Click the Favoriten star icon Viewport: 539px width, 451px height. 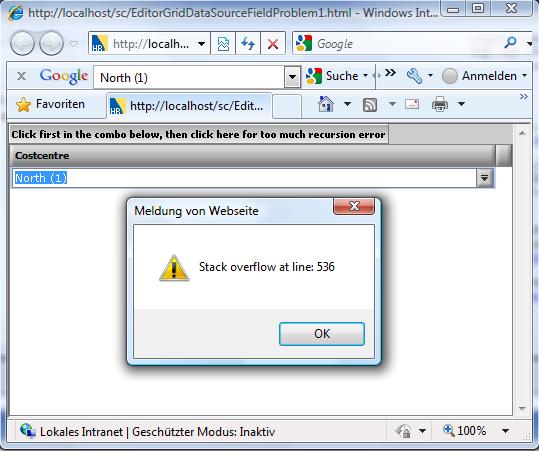(23, 104)
